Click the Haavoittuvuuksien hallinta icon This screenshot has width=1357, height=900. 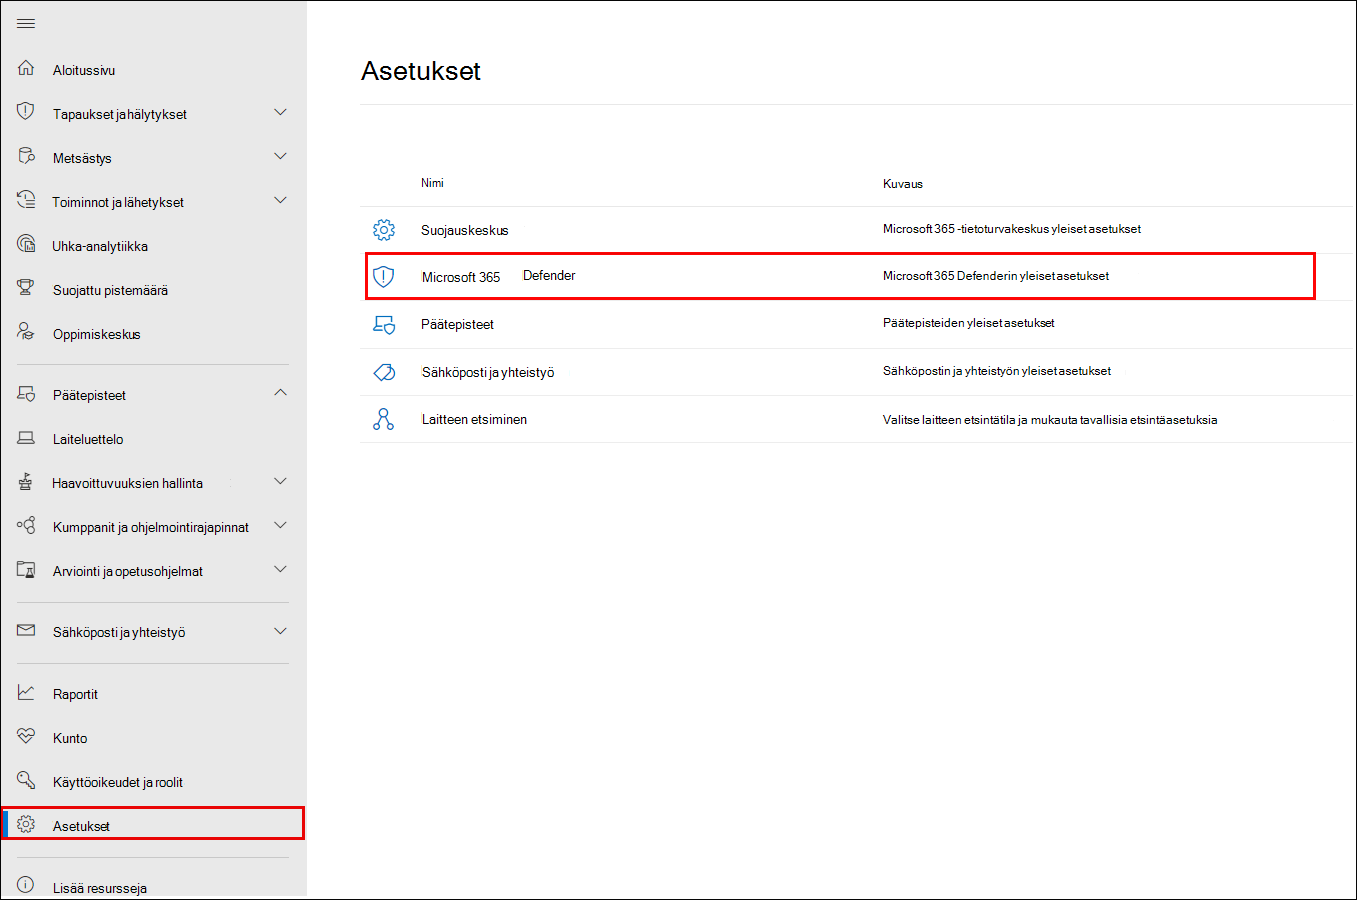(26, 482)
